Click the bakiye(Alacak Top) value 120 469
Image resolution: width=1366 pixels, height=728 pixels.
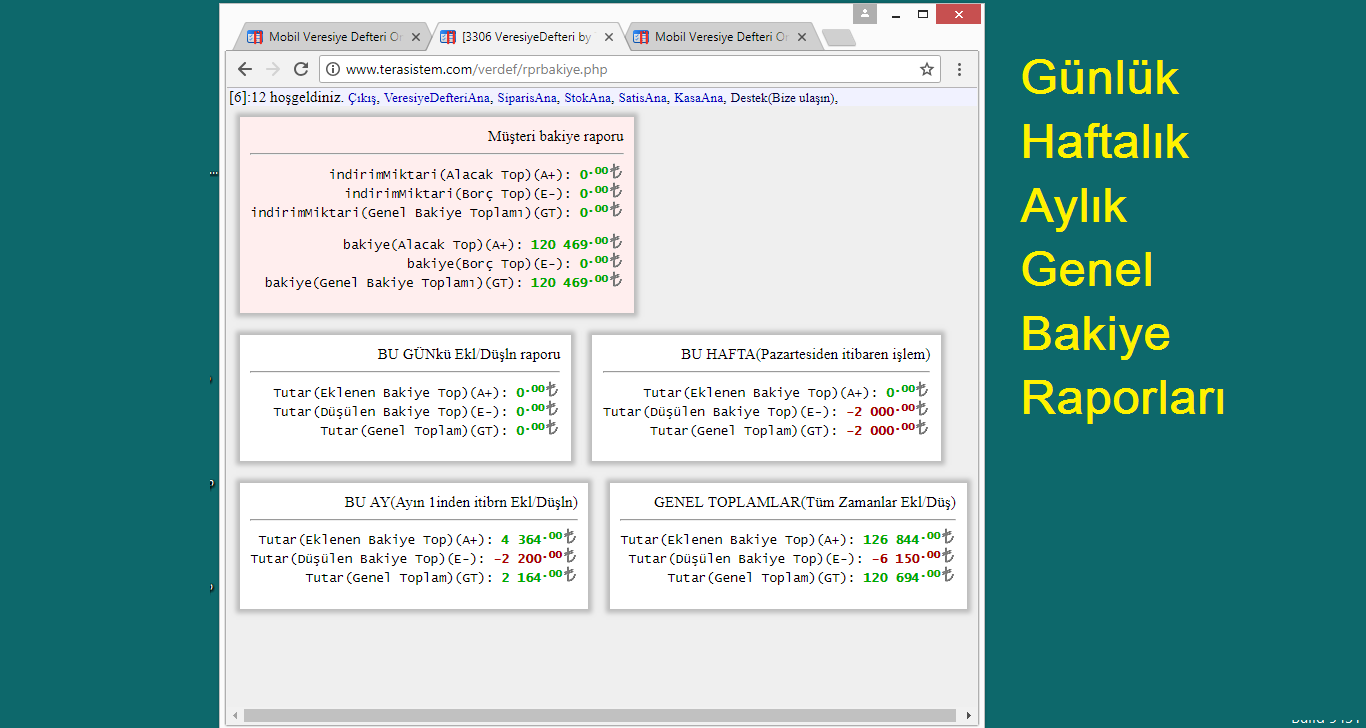pyautogui.click(x=576, y=243)
